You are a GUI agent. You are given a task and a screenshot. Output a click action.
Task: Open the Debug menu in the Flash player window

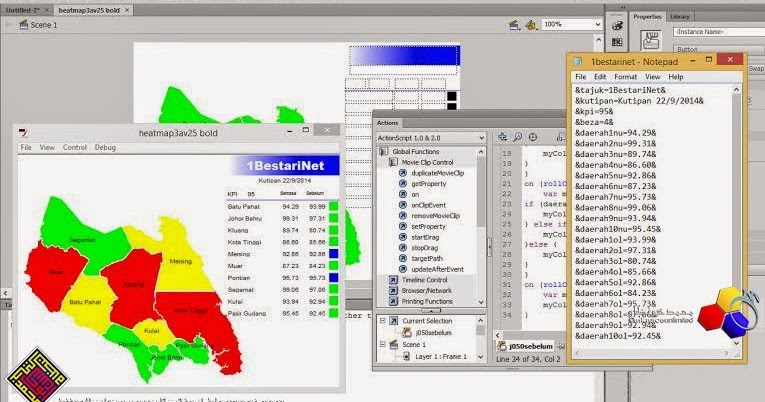(105, 147)
